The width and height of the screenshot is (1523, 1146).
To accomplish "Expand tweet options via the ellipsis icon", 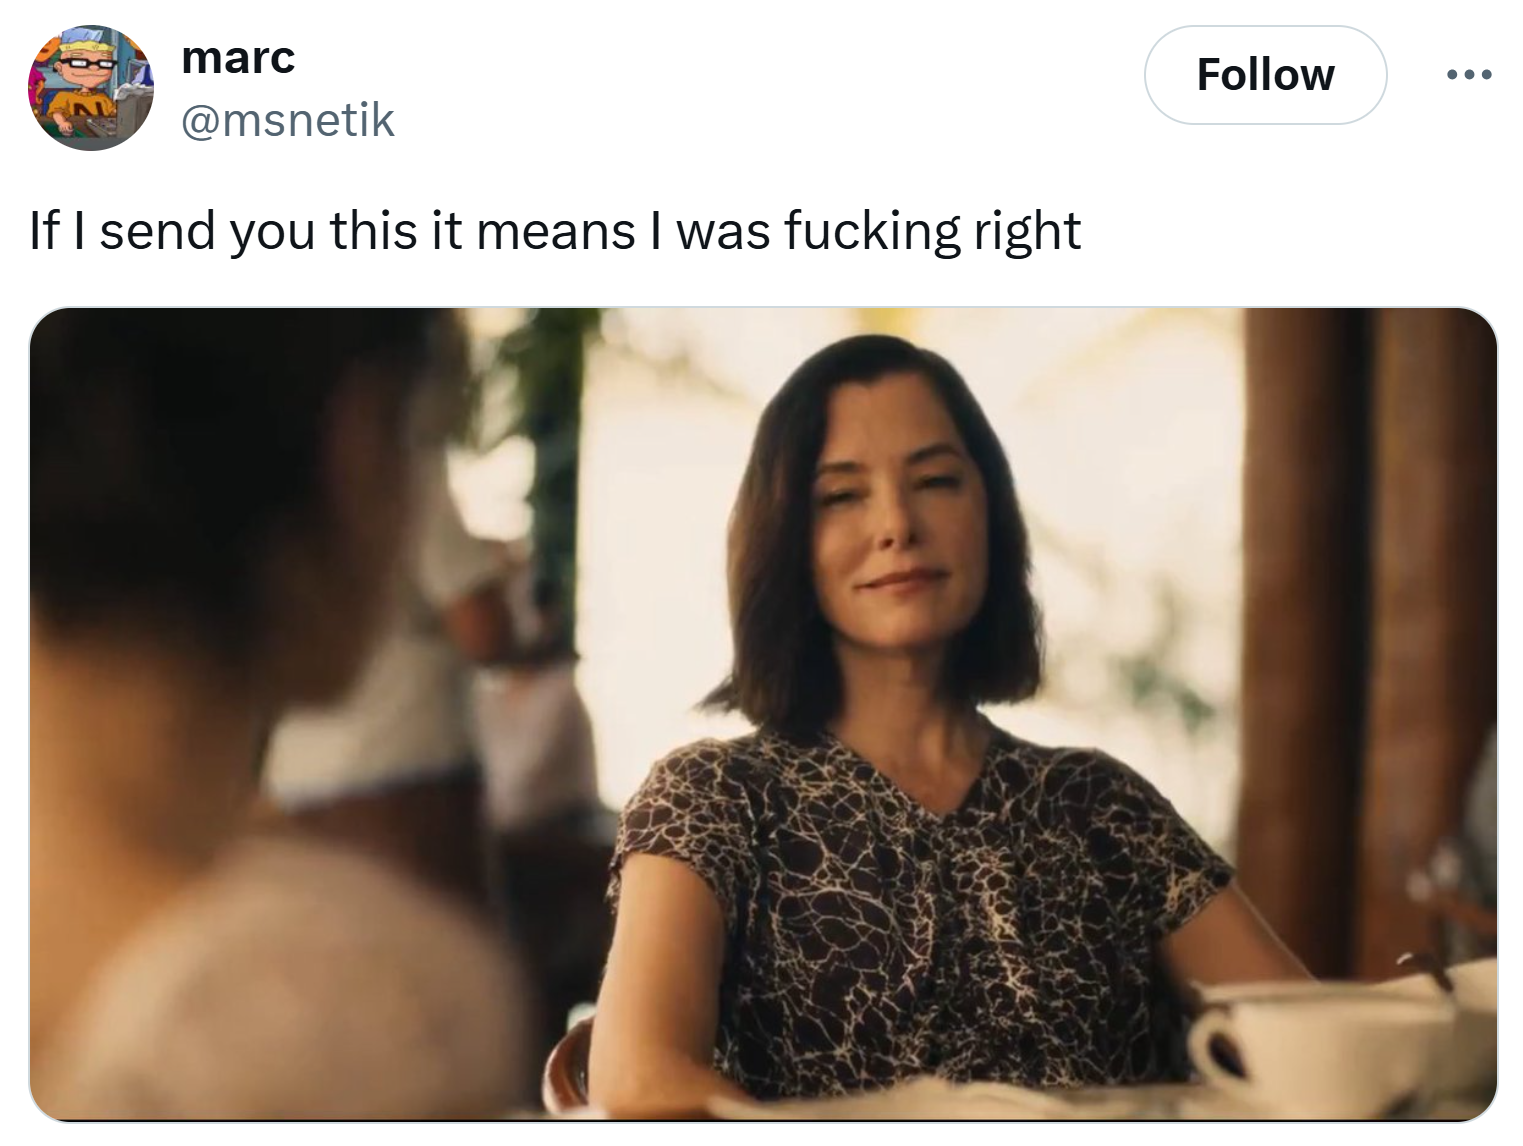I will click(1469, 75).
